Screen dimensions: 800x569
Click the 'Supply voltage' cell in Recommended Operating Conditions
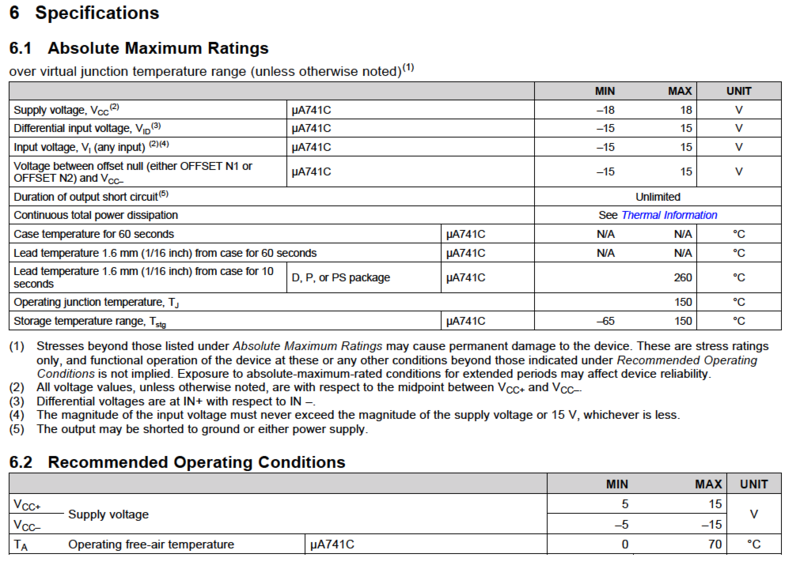pos(108,514)
